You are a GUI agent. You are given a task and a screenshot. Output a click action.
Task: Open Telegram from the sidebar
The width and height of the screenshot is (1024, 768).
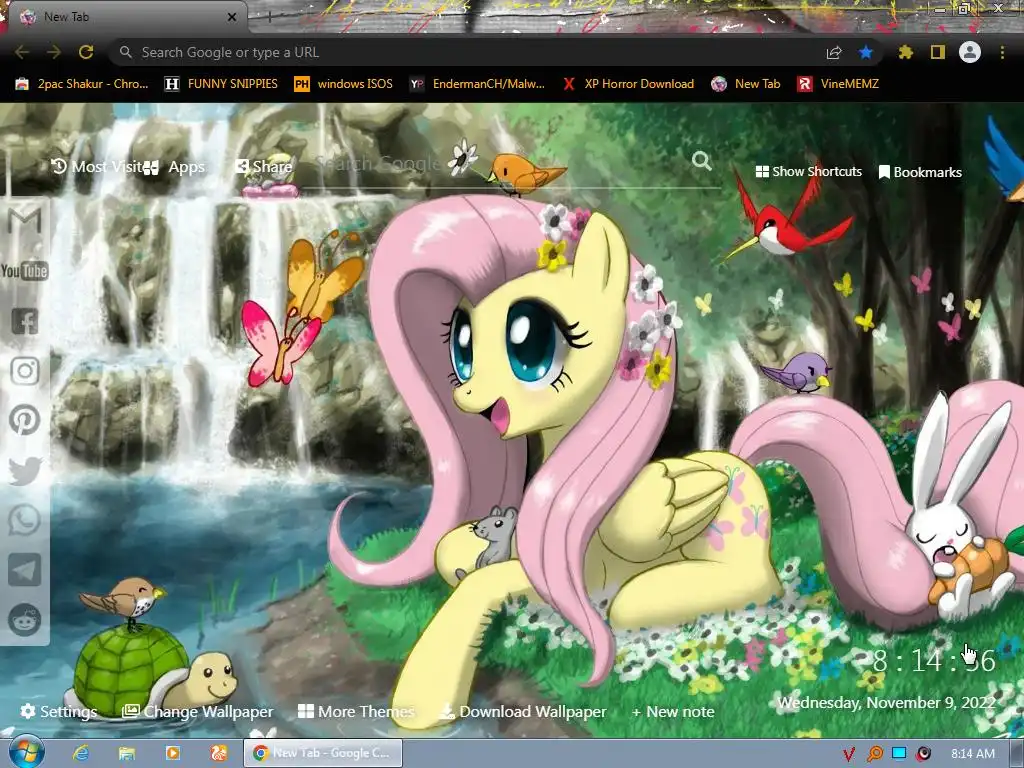25,569
